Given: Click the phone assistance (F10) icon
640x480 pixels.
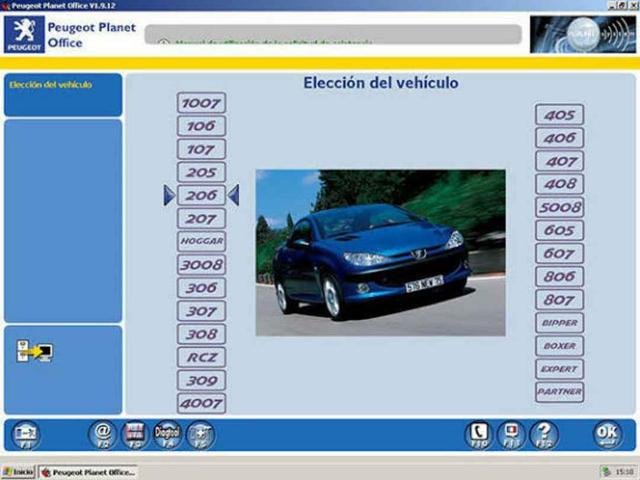Looking at the screenshot, I should [x=479, y=434].
